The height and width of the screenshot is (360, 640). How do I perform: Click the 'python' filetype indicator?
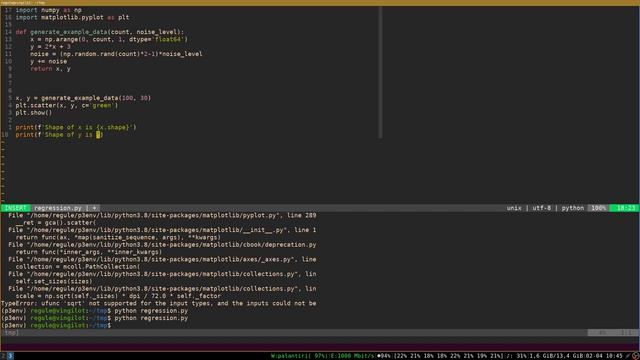pyautogui.click(x=573, y=208)
